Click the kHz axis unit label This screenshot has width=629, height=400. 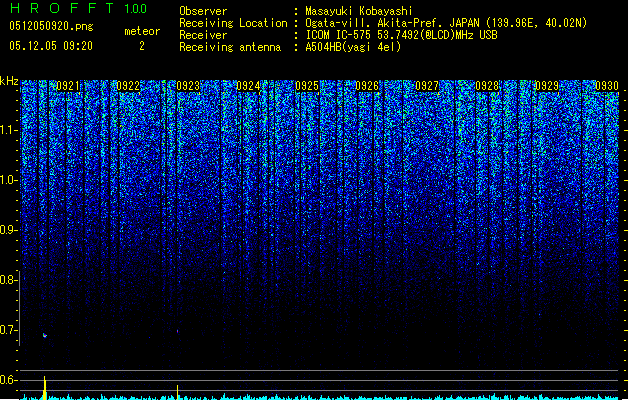pyautogui.click(x=9, y=81)
